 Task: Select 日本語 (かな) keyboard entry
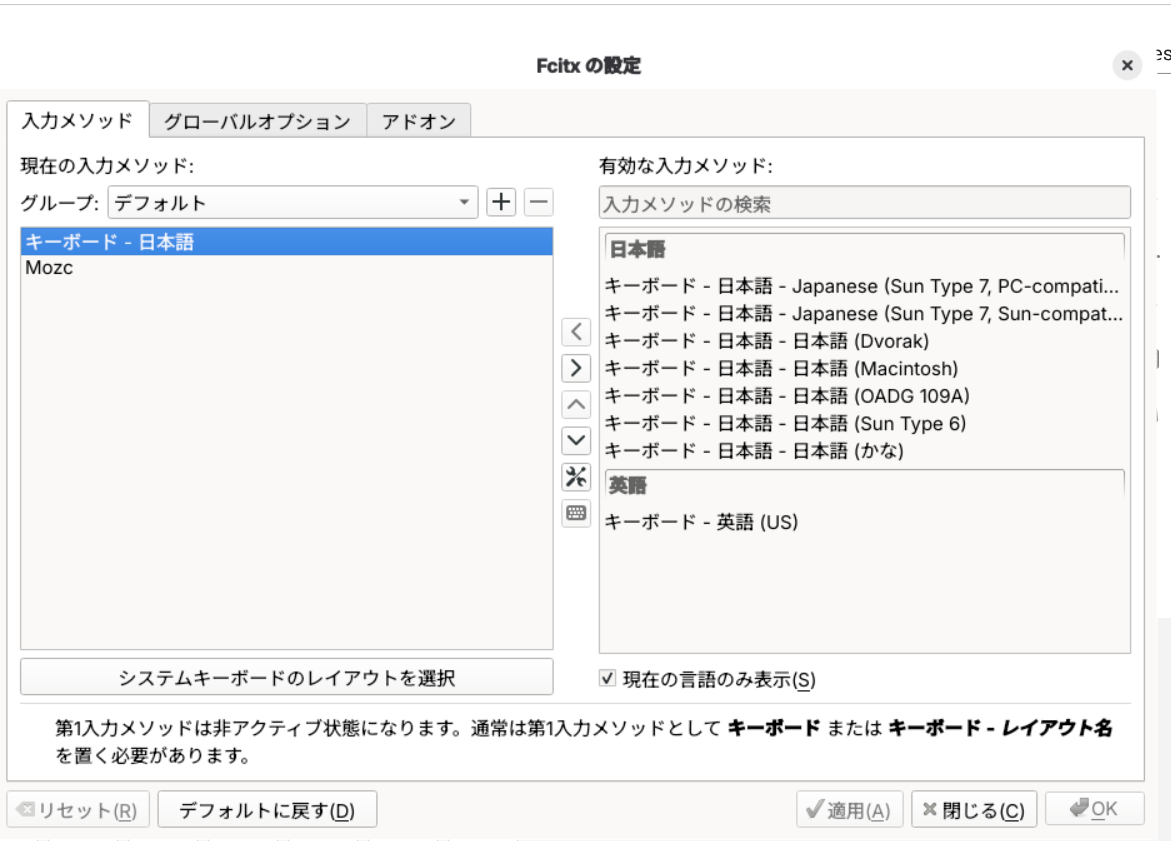click(863, 451)
